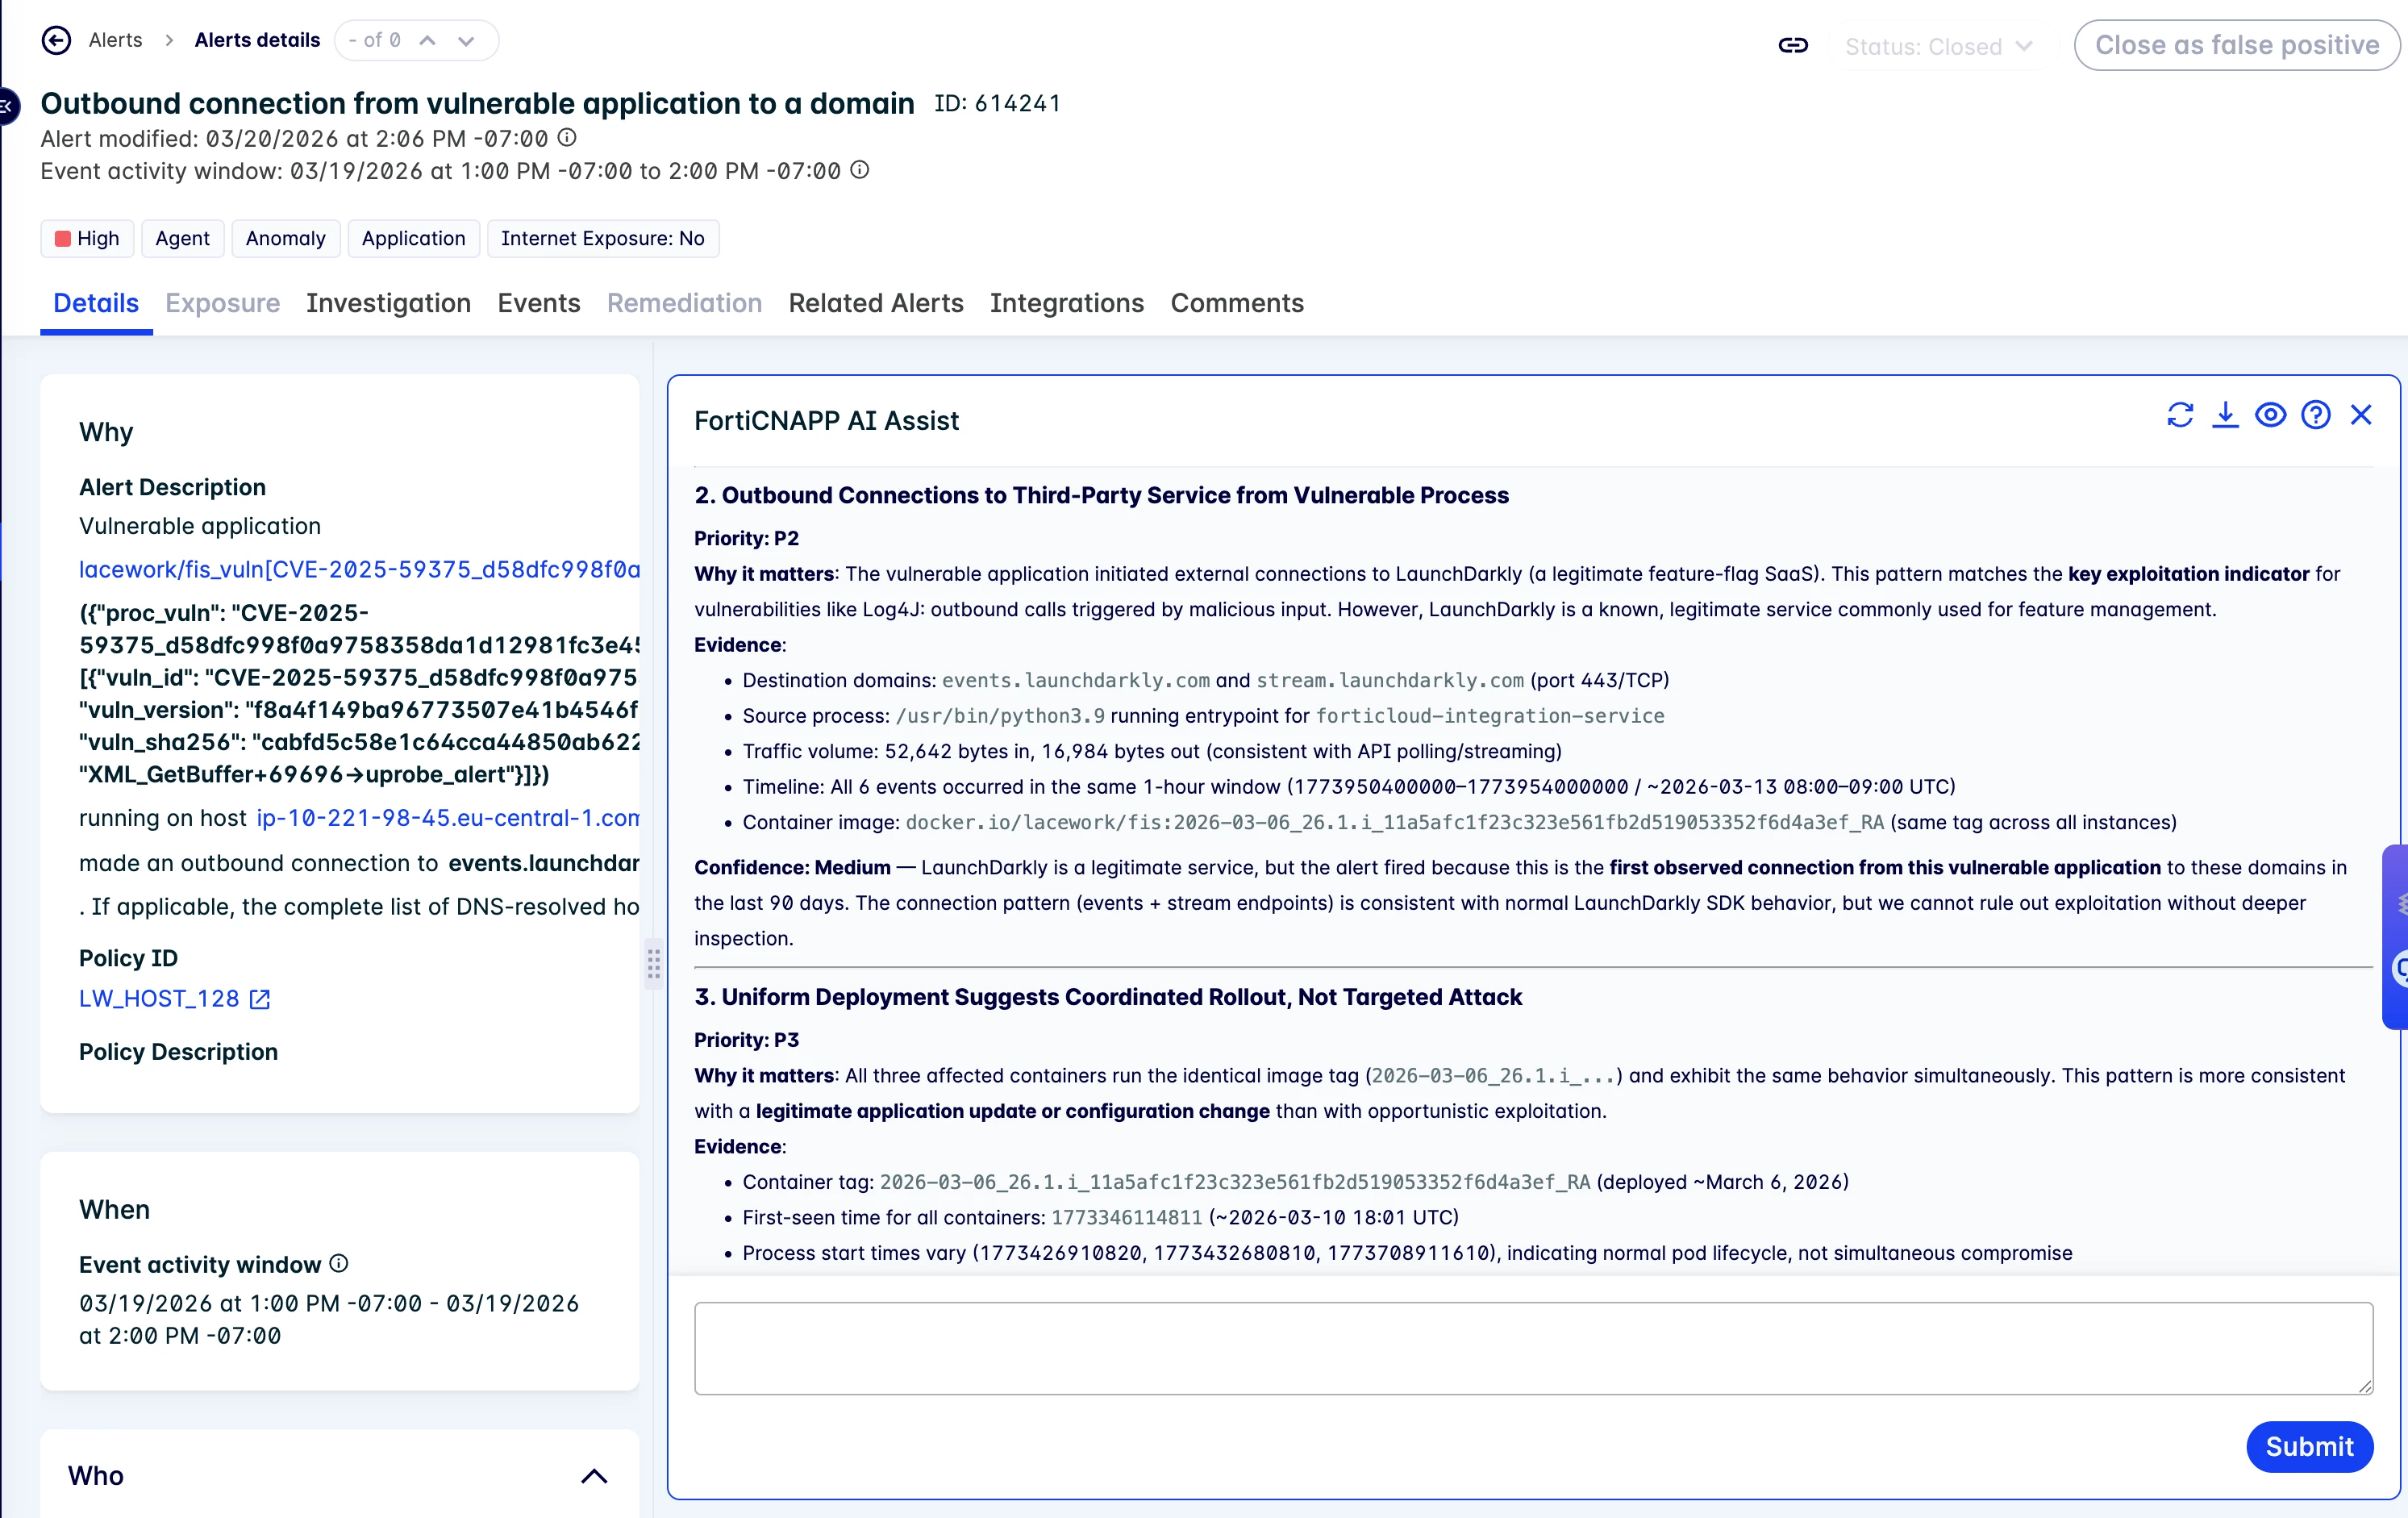2408x1518 pixels.
Task: Switch to the Details tab
Action: tap(96, 303)
